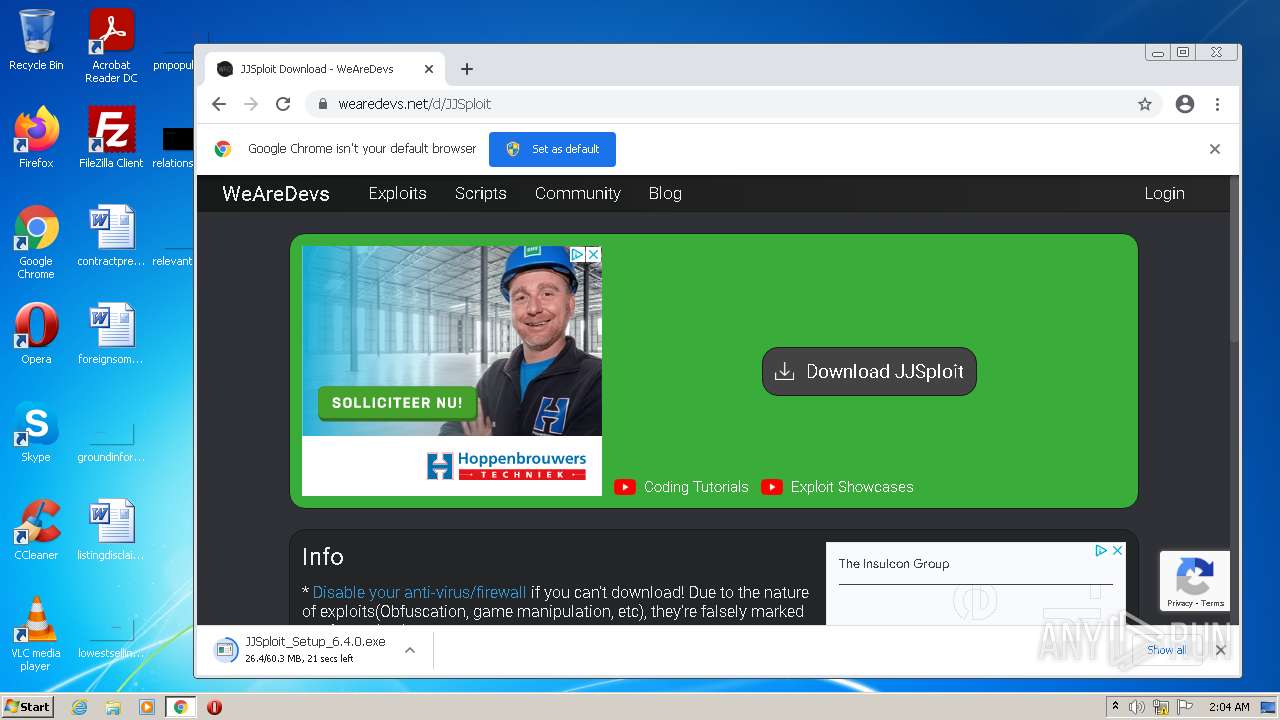Viewport: 1280px width, 720px height.
Task: Click the page's vertical scrollbar
Action: 1234,262
